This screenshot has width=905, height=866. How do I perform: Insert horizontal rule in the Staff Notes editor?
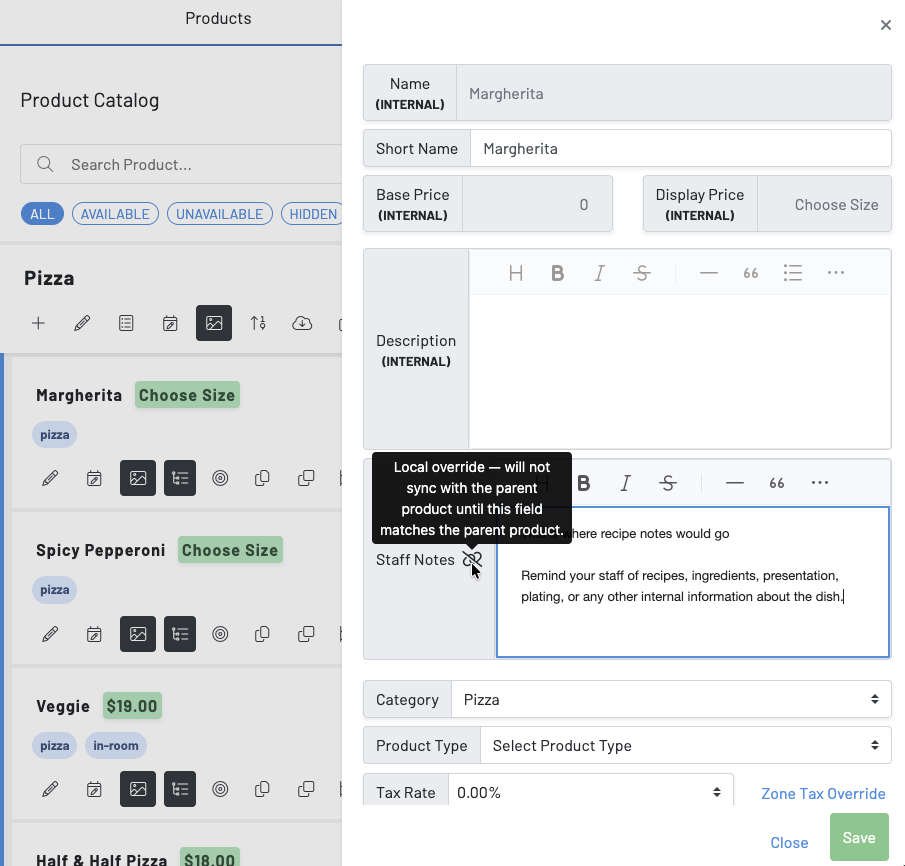(734, 483)
